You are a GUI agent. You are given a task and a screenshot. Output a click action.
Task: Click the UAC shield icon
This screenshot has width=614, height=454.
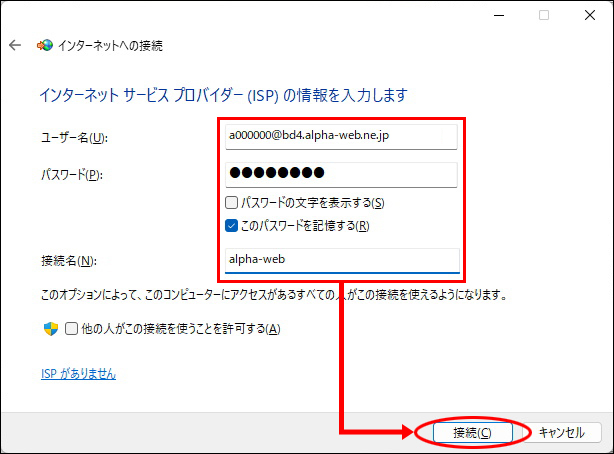click(x=51, y=329)
